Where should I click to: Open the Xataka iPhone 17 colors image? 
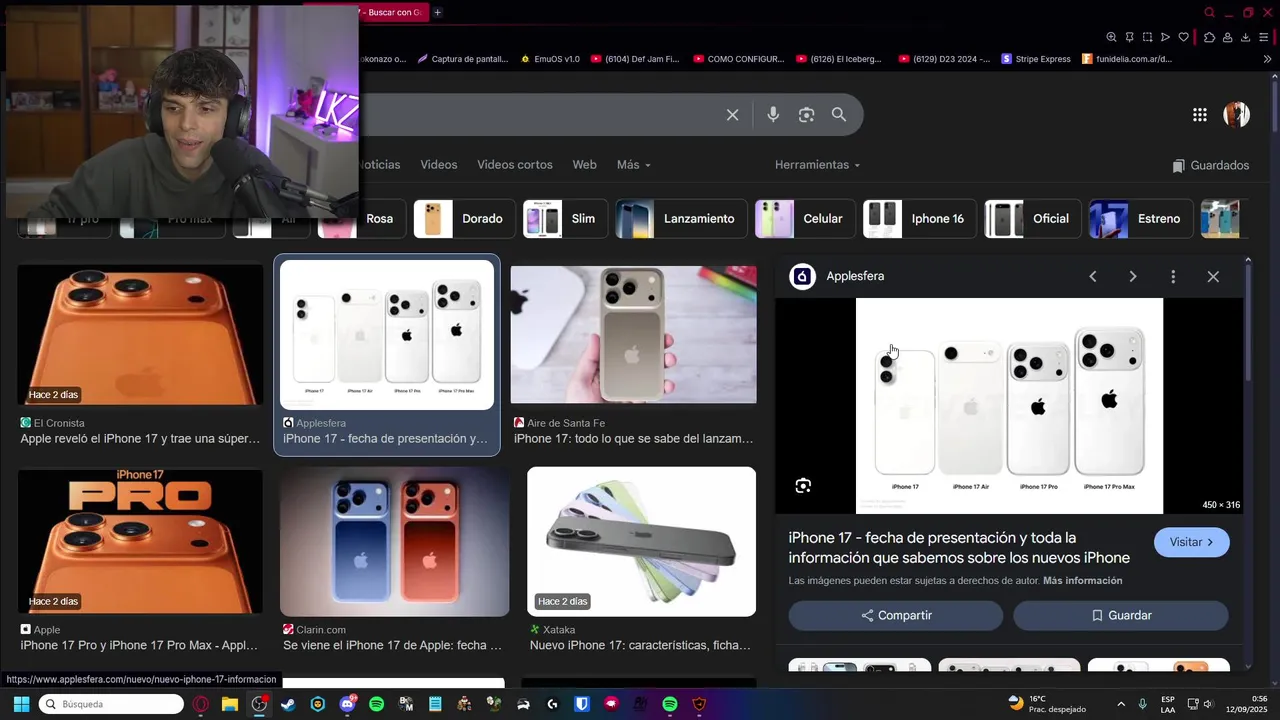tap(641, 542)
